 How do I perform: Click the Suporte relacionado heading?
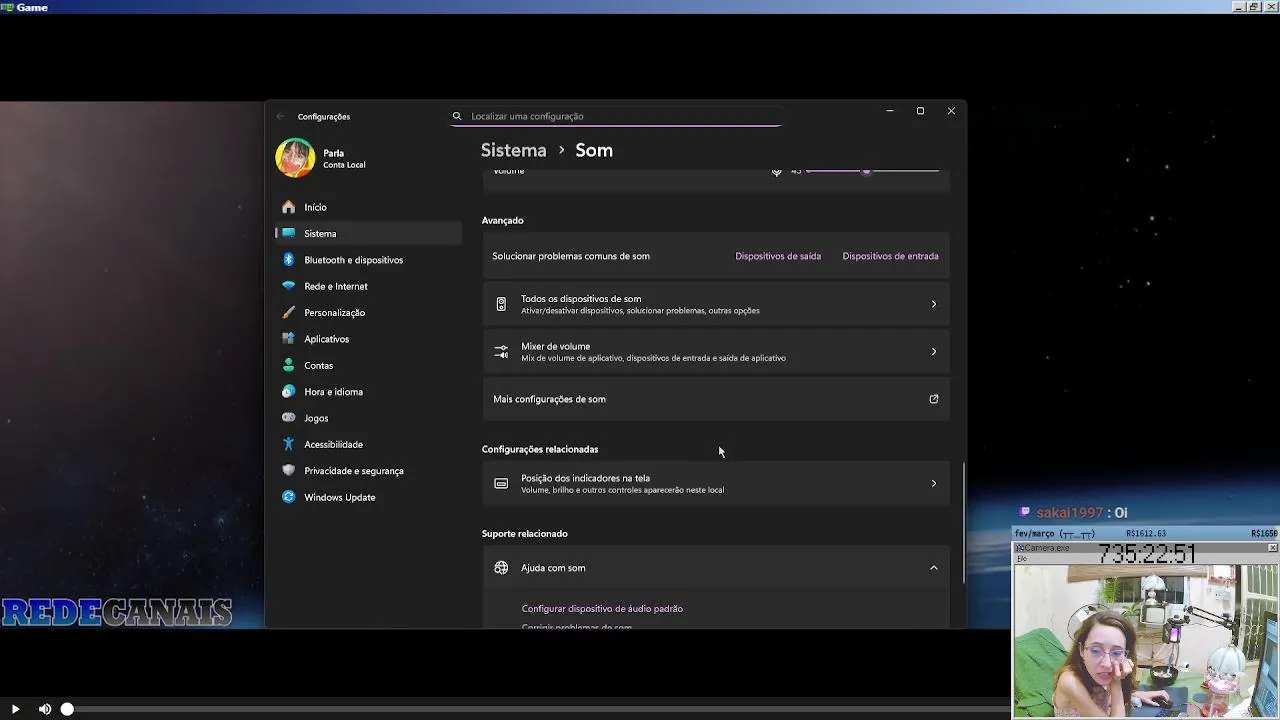tap(524, 533)
